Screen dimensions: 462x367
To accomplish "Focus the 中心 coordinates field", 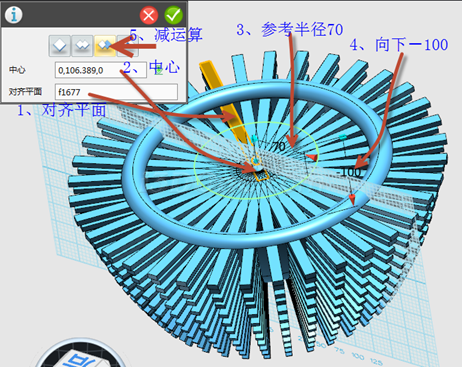I will click(x=101, y=70).
